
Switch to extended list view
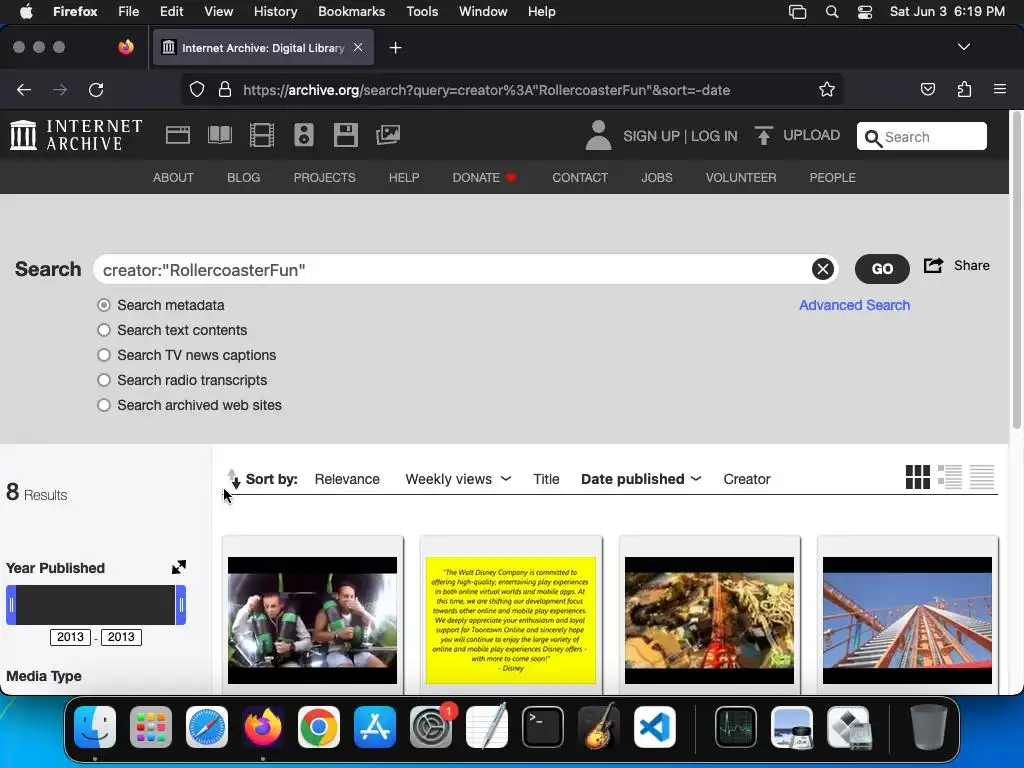click(950, 477)
